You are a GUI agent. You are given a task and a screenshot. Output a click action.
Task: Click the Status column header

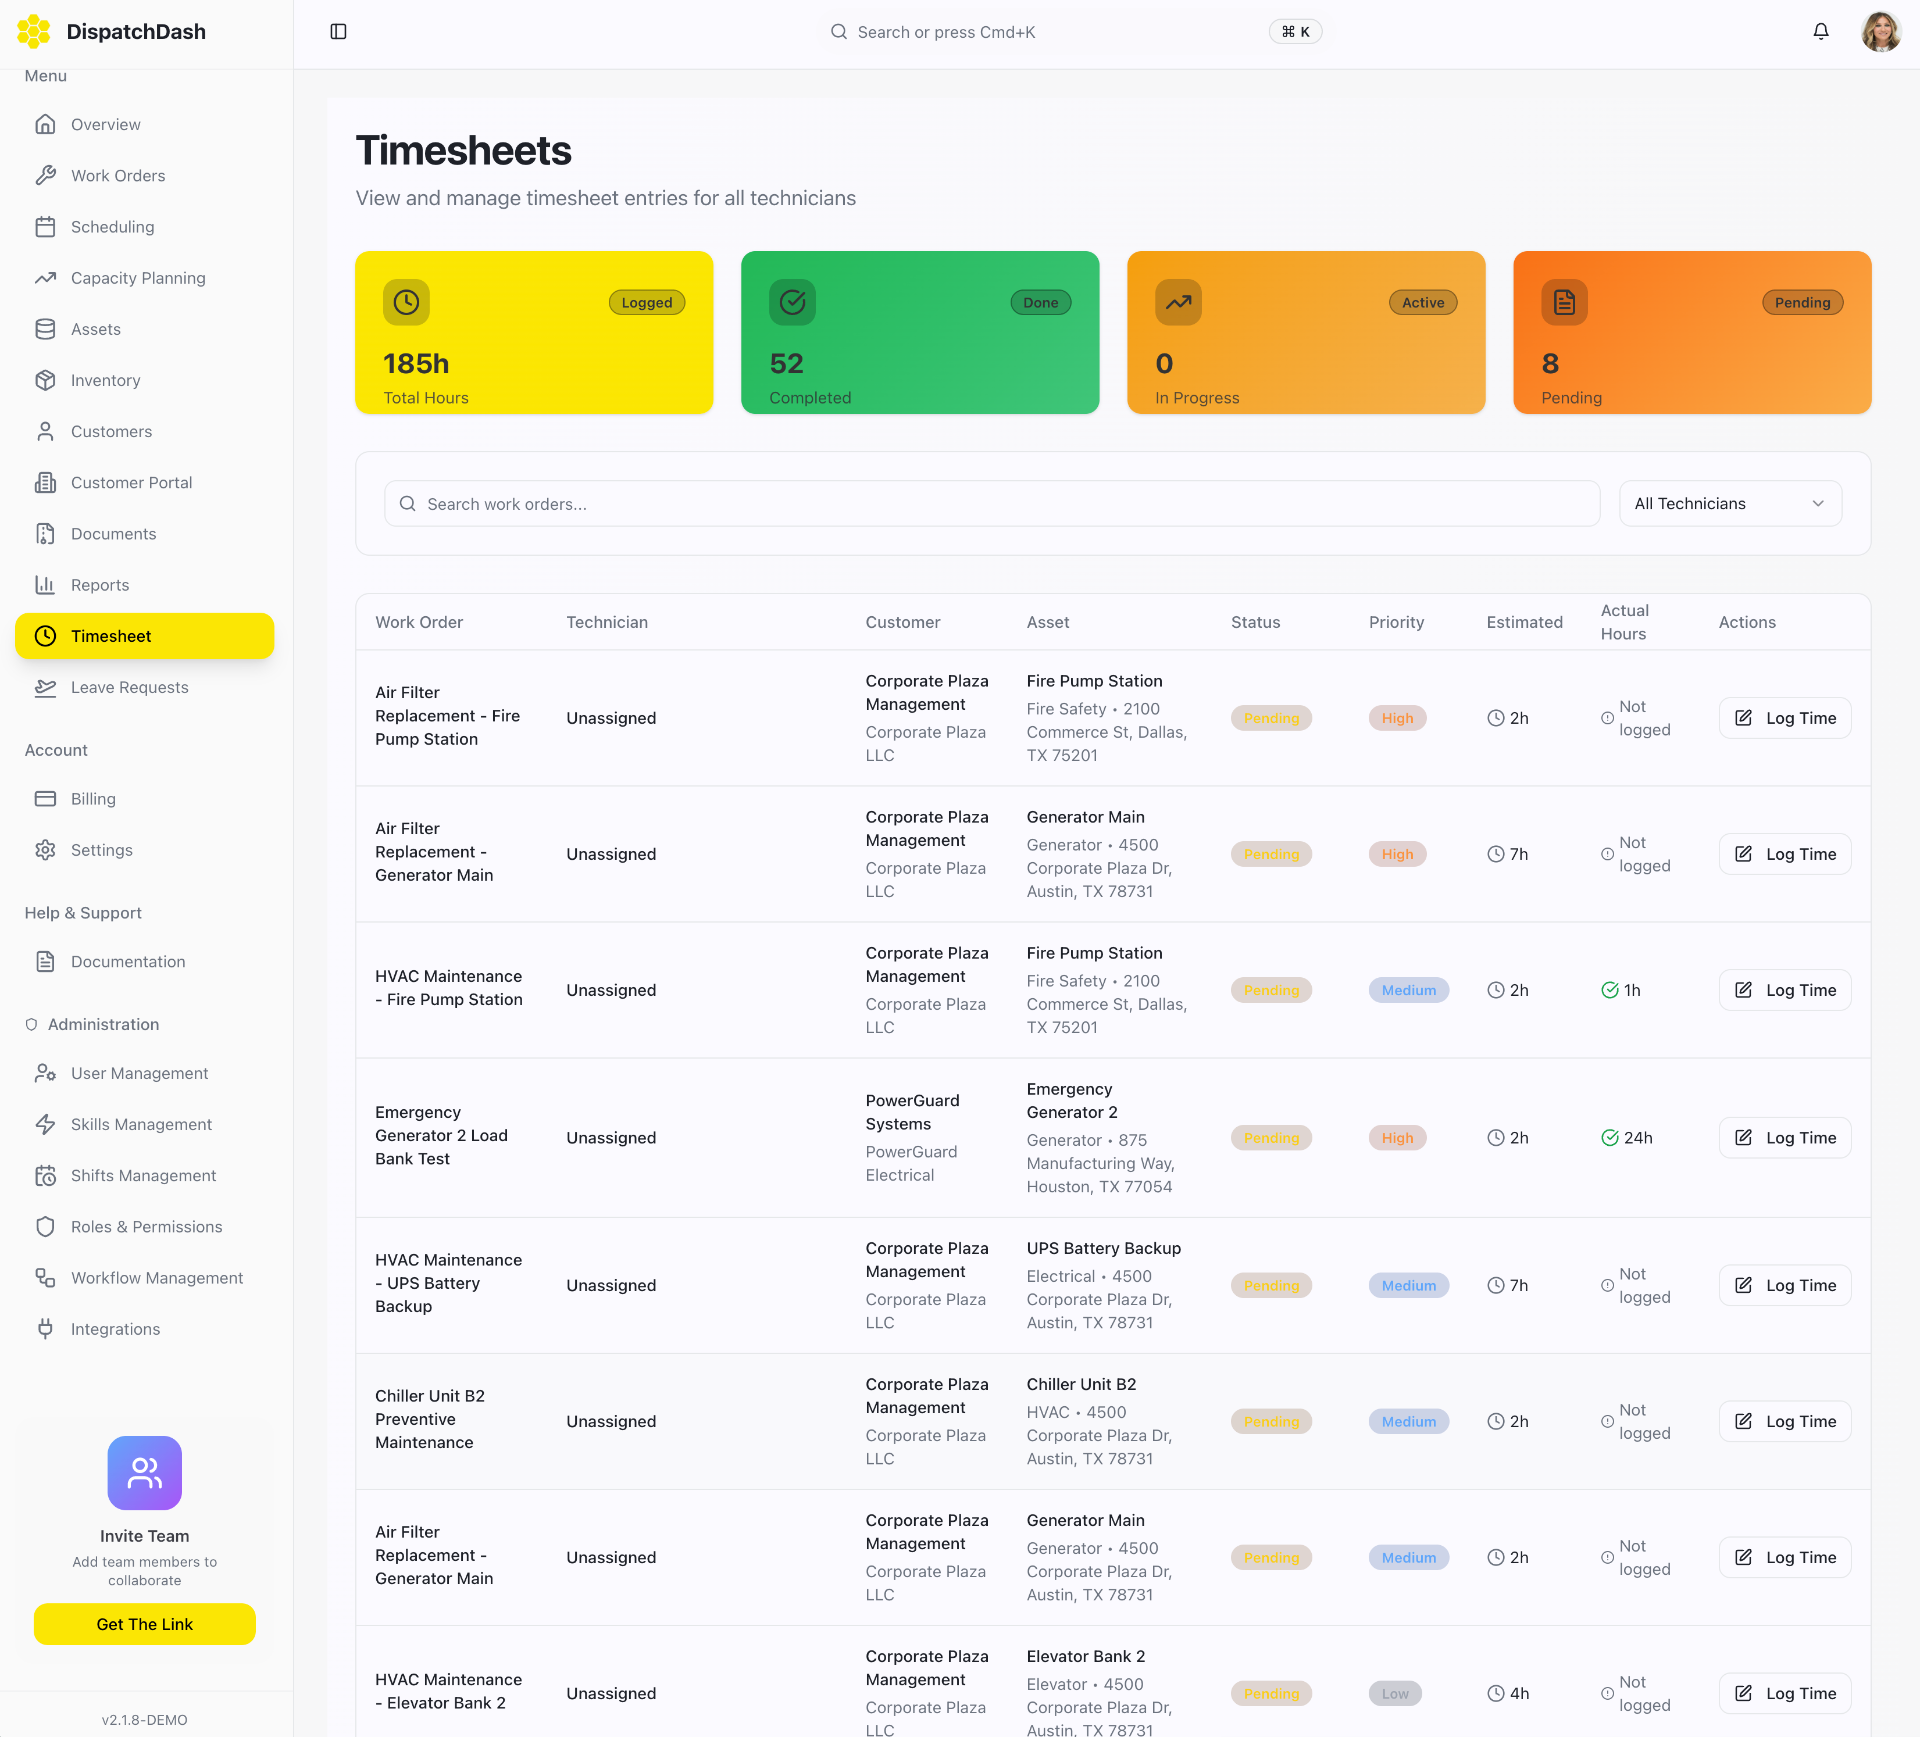(1255, 622)
